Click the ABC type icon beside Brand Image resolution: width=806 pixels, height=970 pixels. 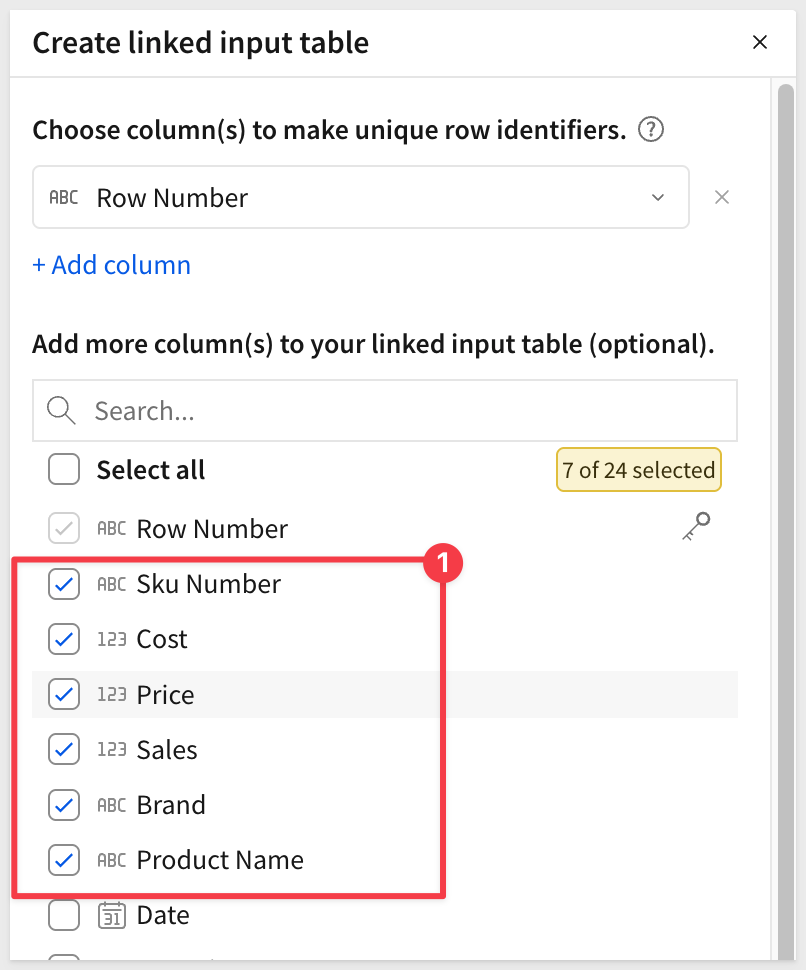coord(112,805)
